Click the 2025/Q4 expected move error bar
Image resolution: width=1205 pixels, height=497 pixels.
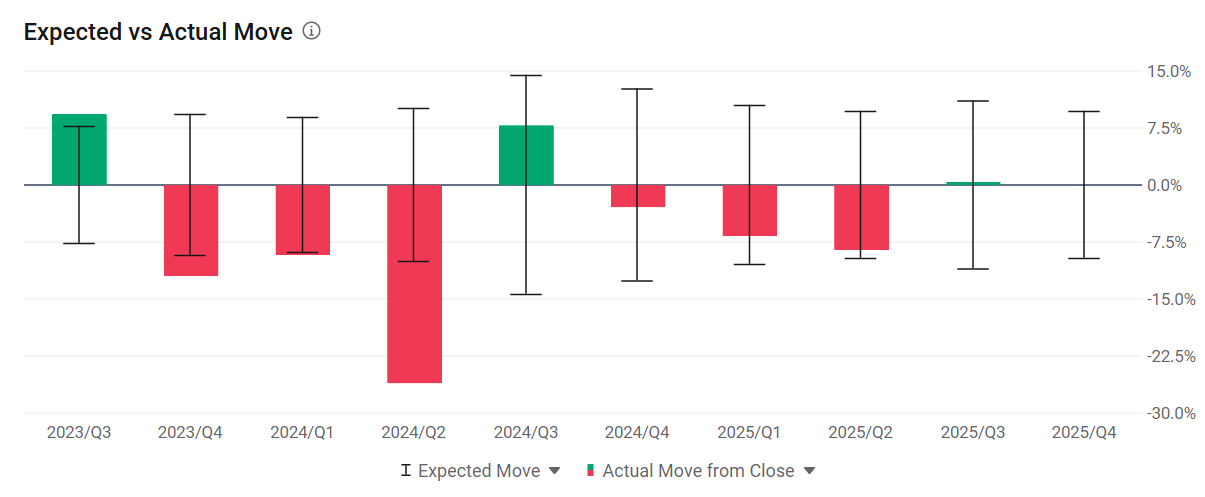(1084, 185)
